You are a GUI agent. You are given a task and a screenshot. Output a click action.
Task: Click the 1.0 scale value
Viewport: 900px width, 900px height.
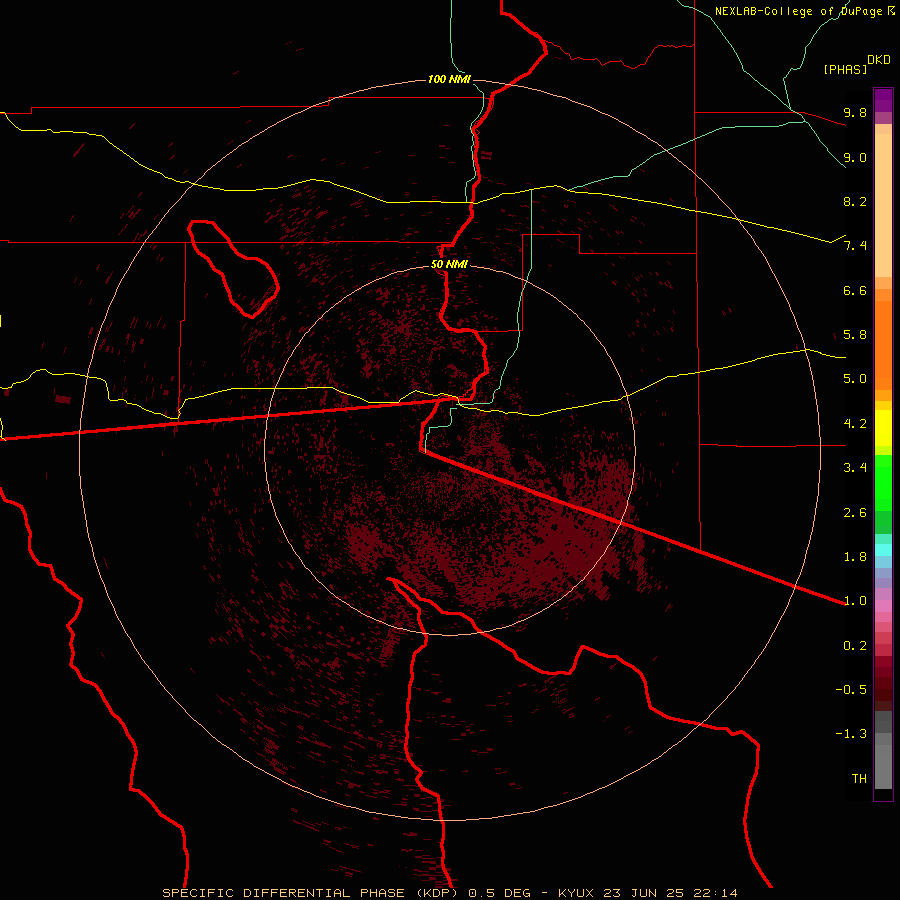(x=855, y=601)
